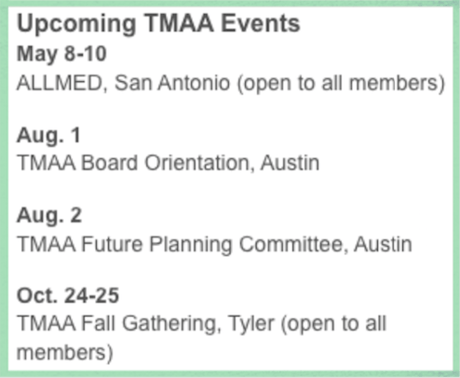Click the word "members)" on the last line
The image size is (460, 378).
point(65,353)
